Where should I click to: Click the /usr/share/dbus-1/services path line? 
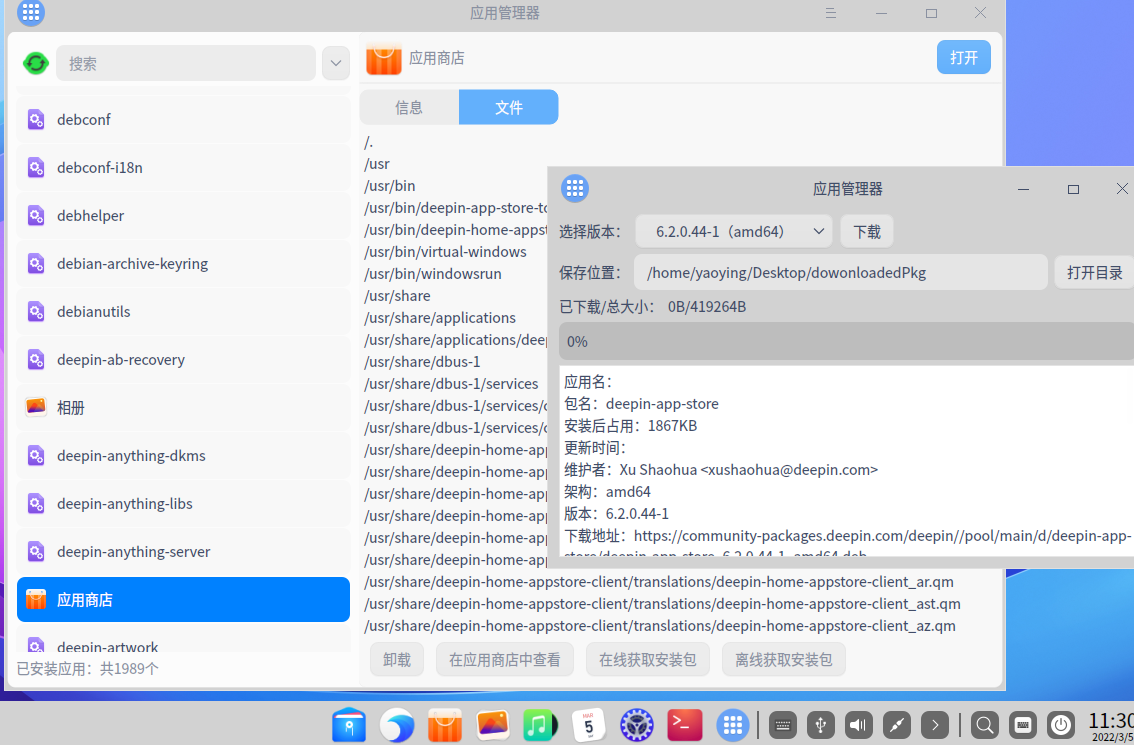451,384
